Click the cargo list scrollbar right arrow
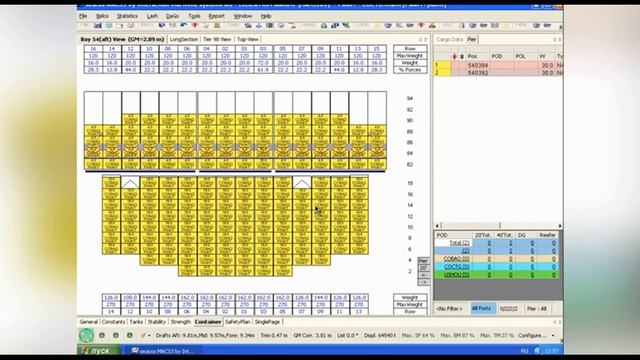 (560, 226)
